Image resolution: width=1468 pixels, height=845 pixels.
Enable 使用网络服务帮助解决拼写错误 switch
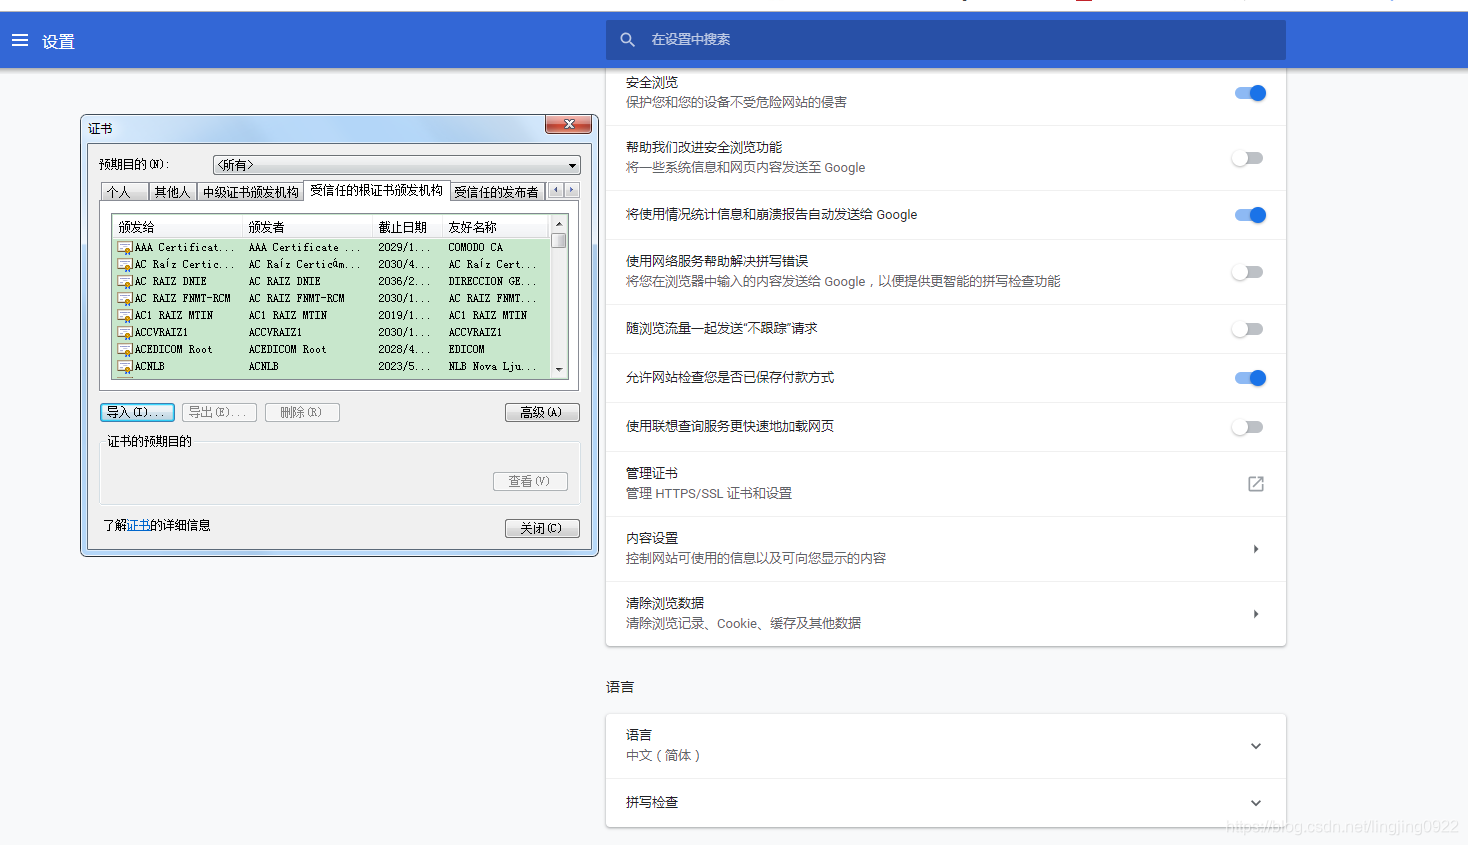1248,272
